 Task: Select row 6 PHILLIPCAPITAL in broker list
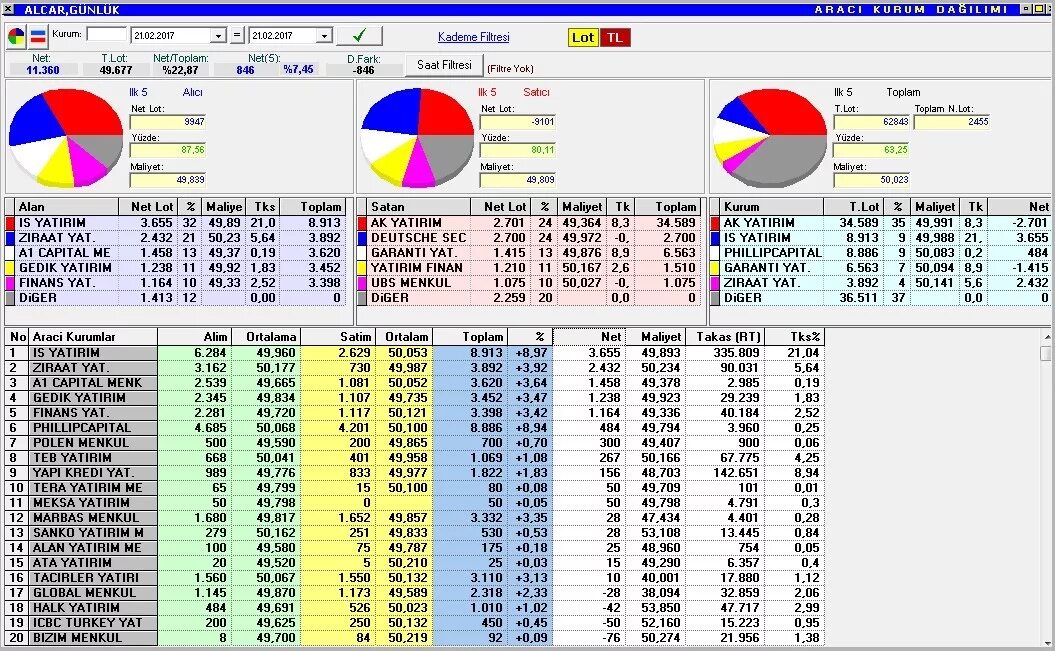(415, 428)
